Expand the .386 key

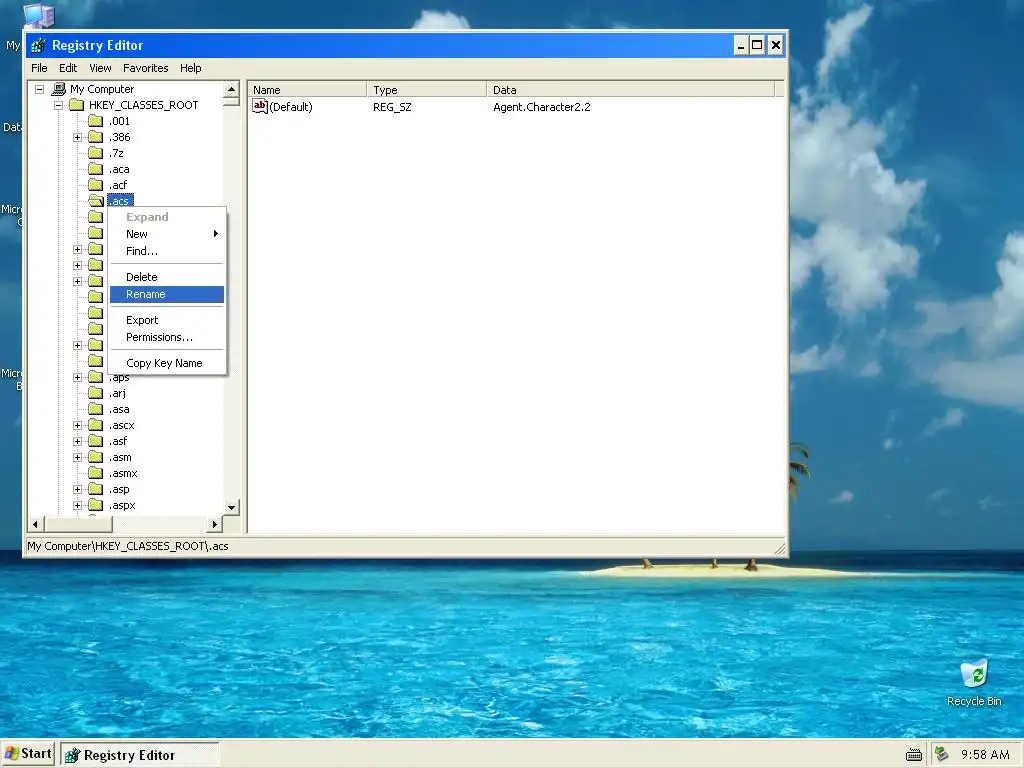pos(78,137)
